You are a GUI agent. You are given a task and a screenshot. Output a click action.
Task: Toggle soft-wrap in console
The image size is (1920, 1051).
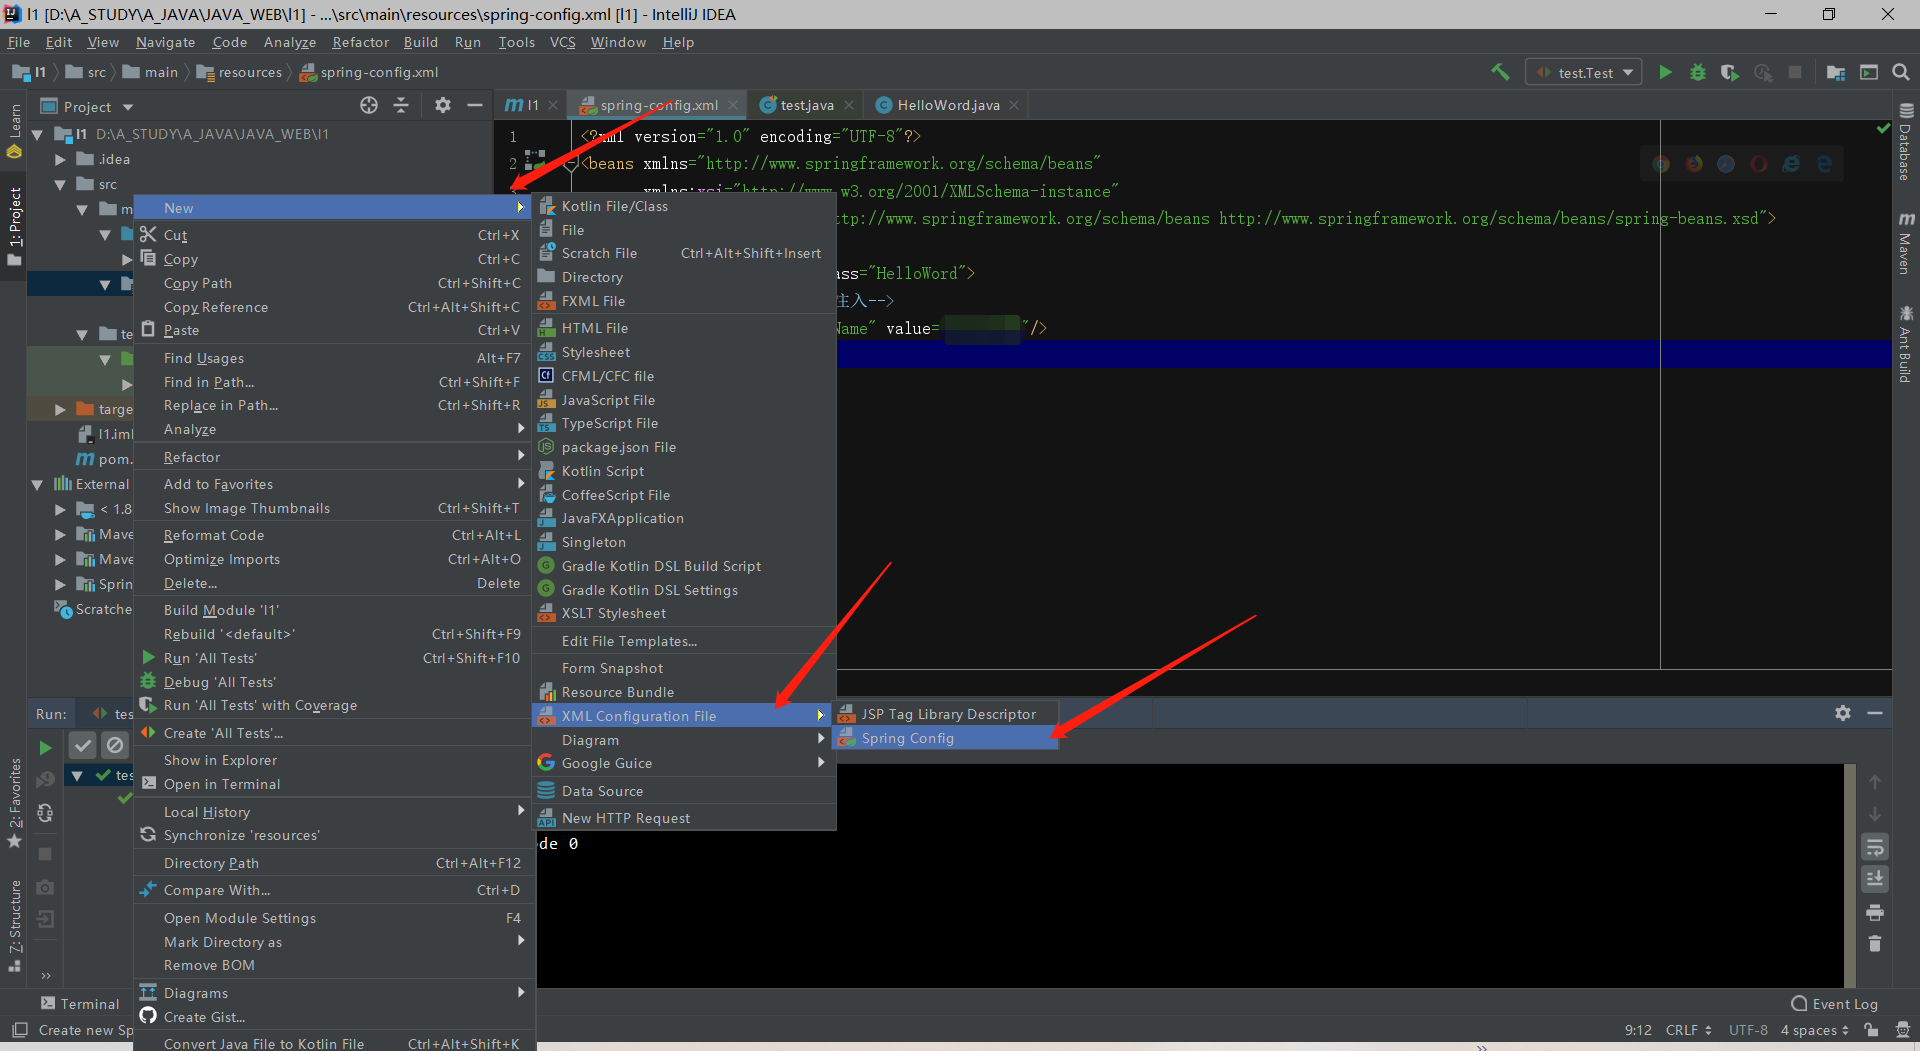pyautogui.click(x=1875, y=847)
